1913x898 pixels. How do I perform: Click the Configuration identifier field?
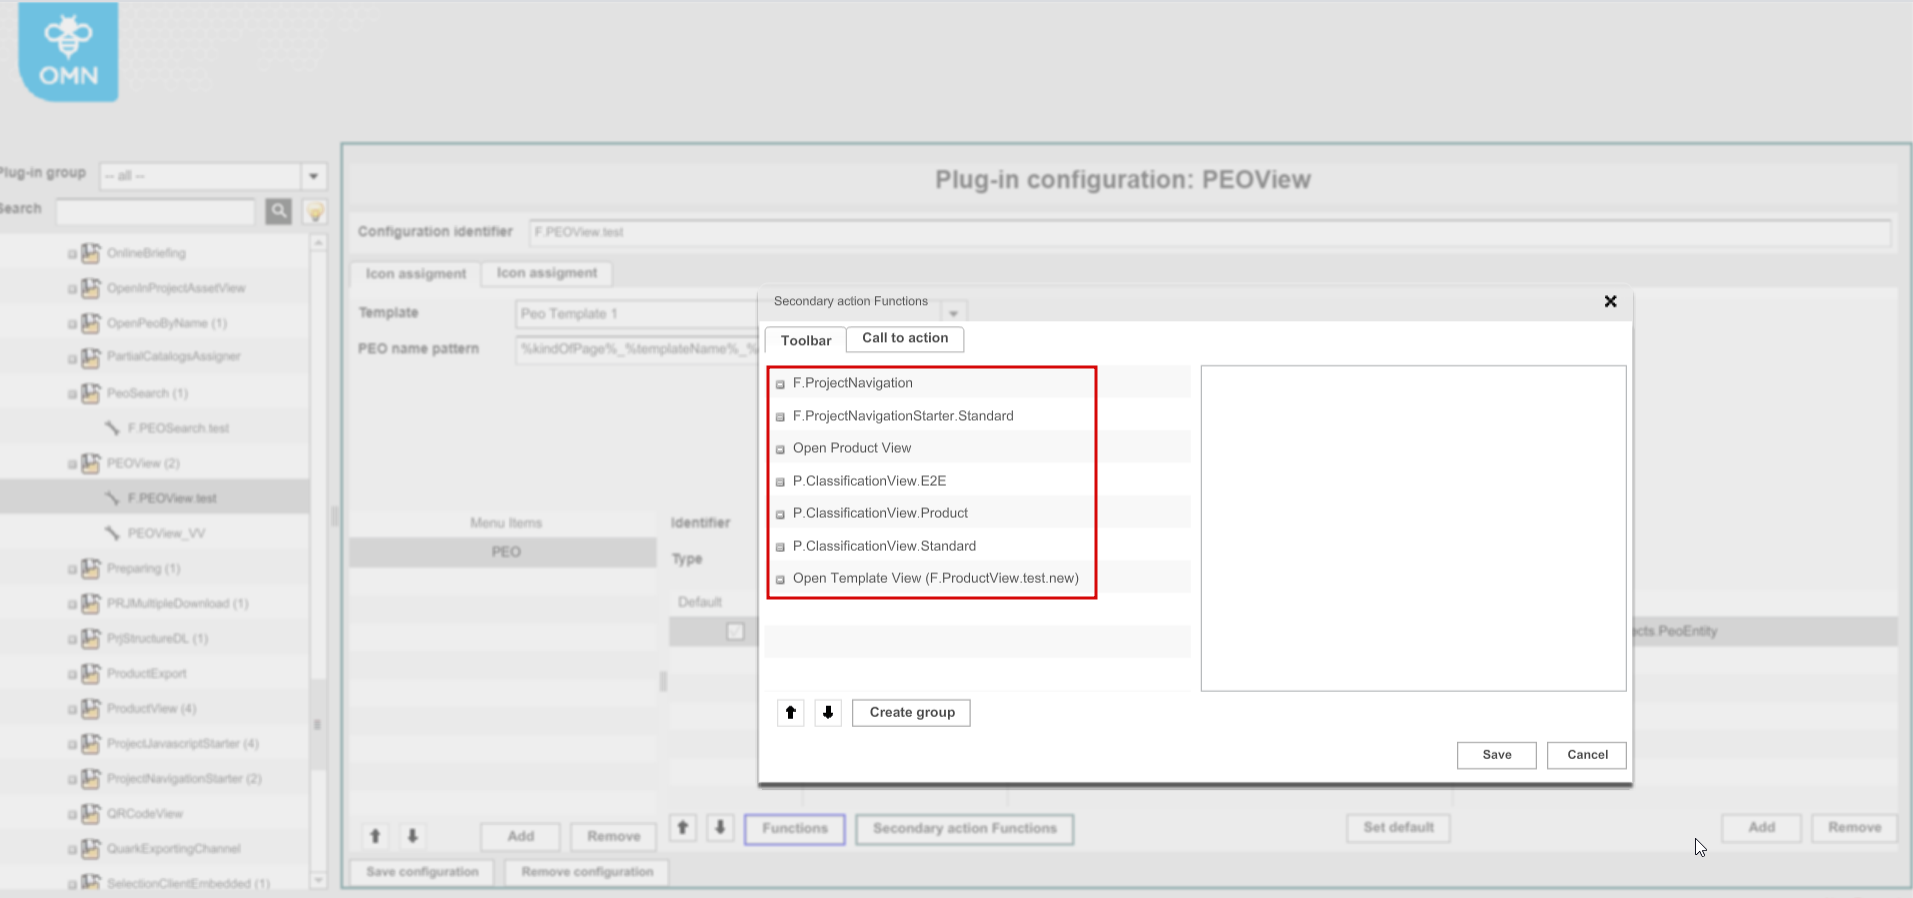click(1210, 232)
